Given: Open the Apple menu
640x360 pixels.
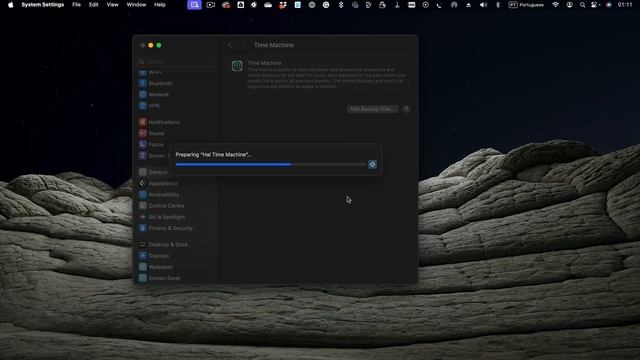Looking at the screenshot, I should 11,5.
